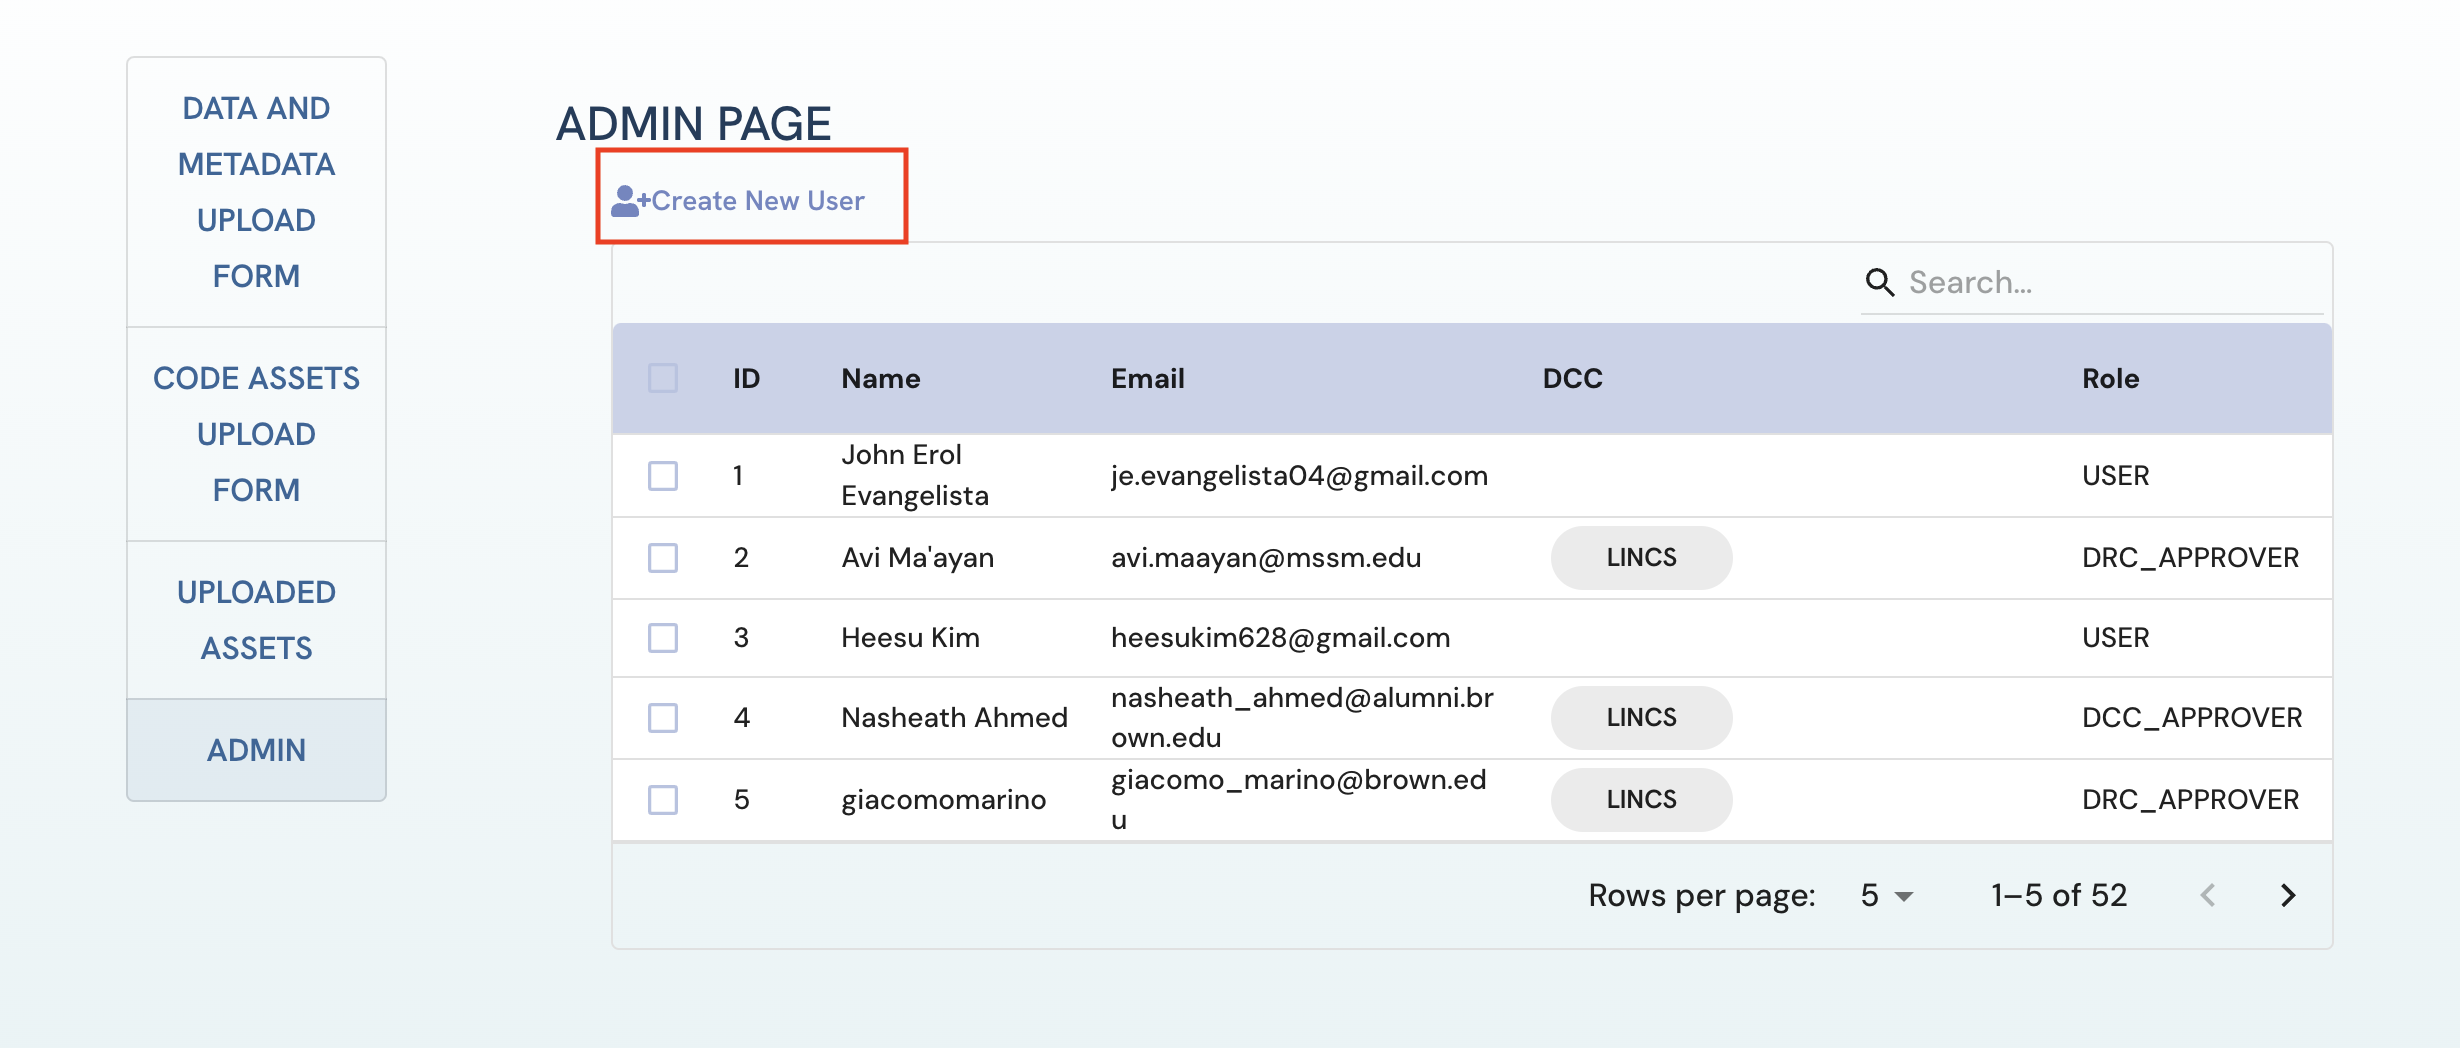Go to next page with right arrow
The image size is (2460, 1048).
[2287, 895]
